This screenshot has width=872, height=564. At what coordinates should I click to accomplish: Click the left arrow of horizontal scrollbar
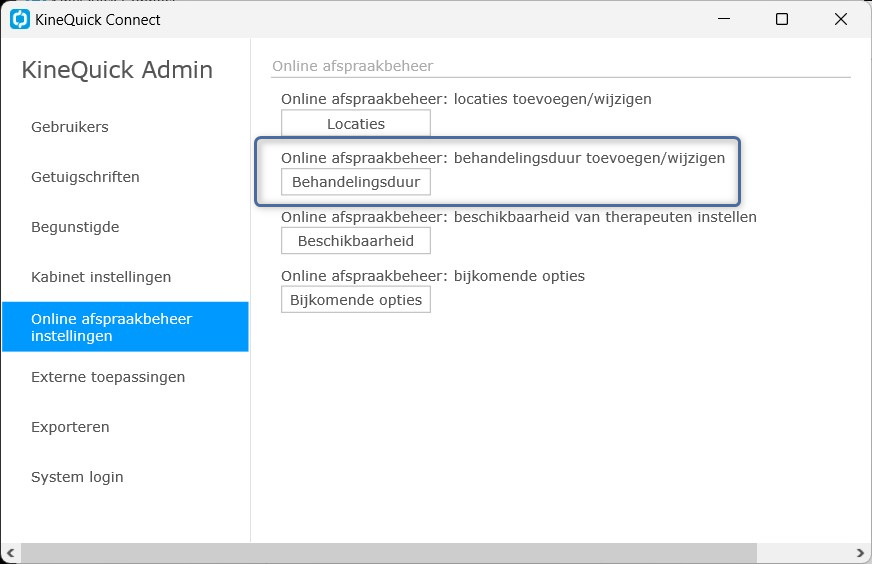pos(10,553)
